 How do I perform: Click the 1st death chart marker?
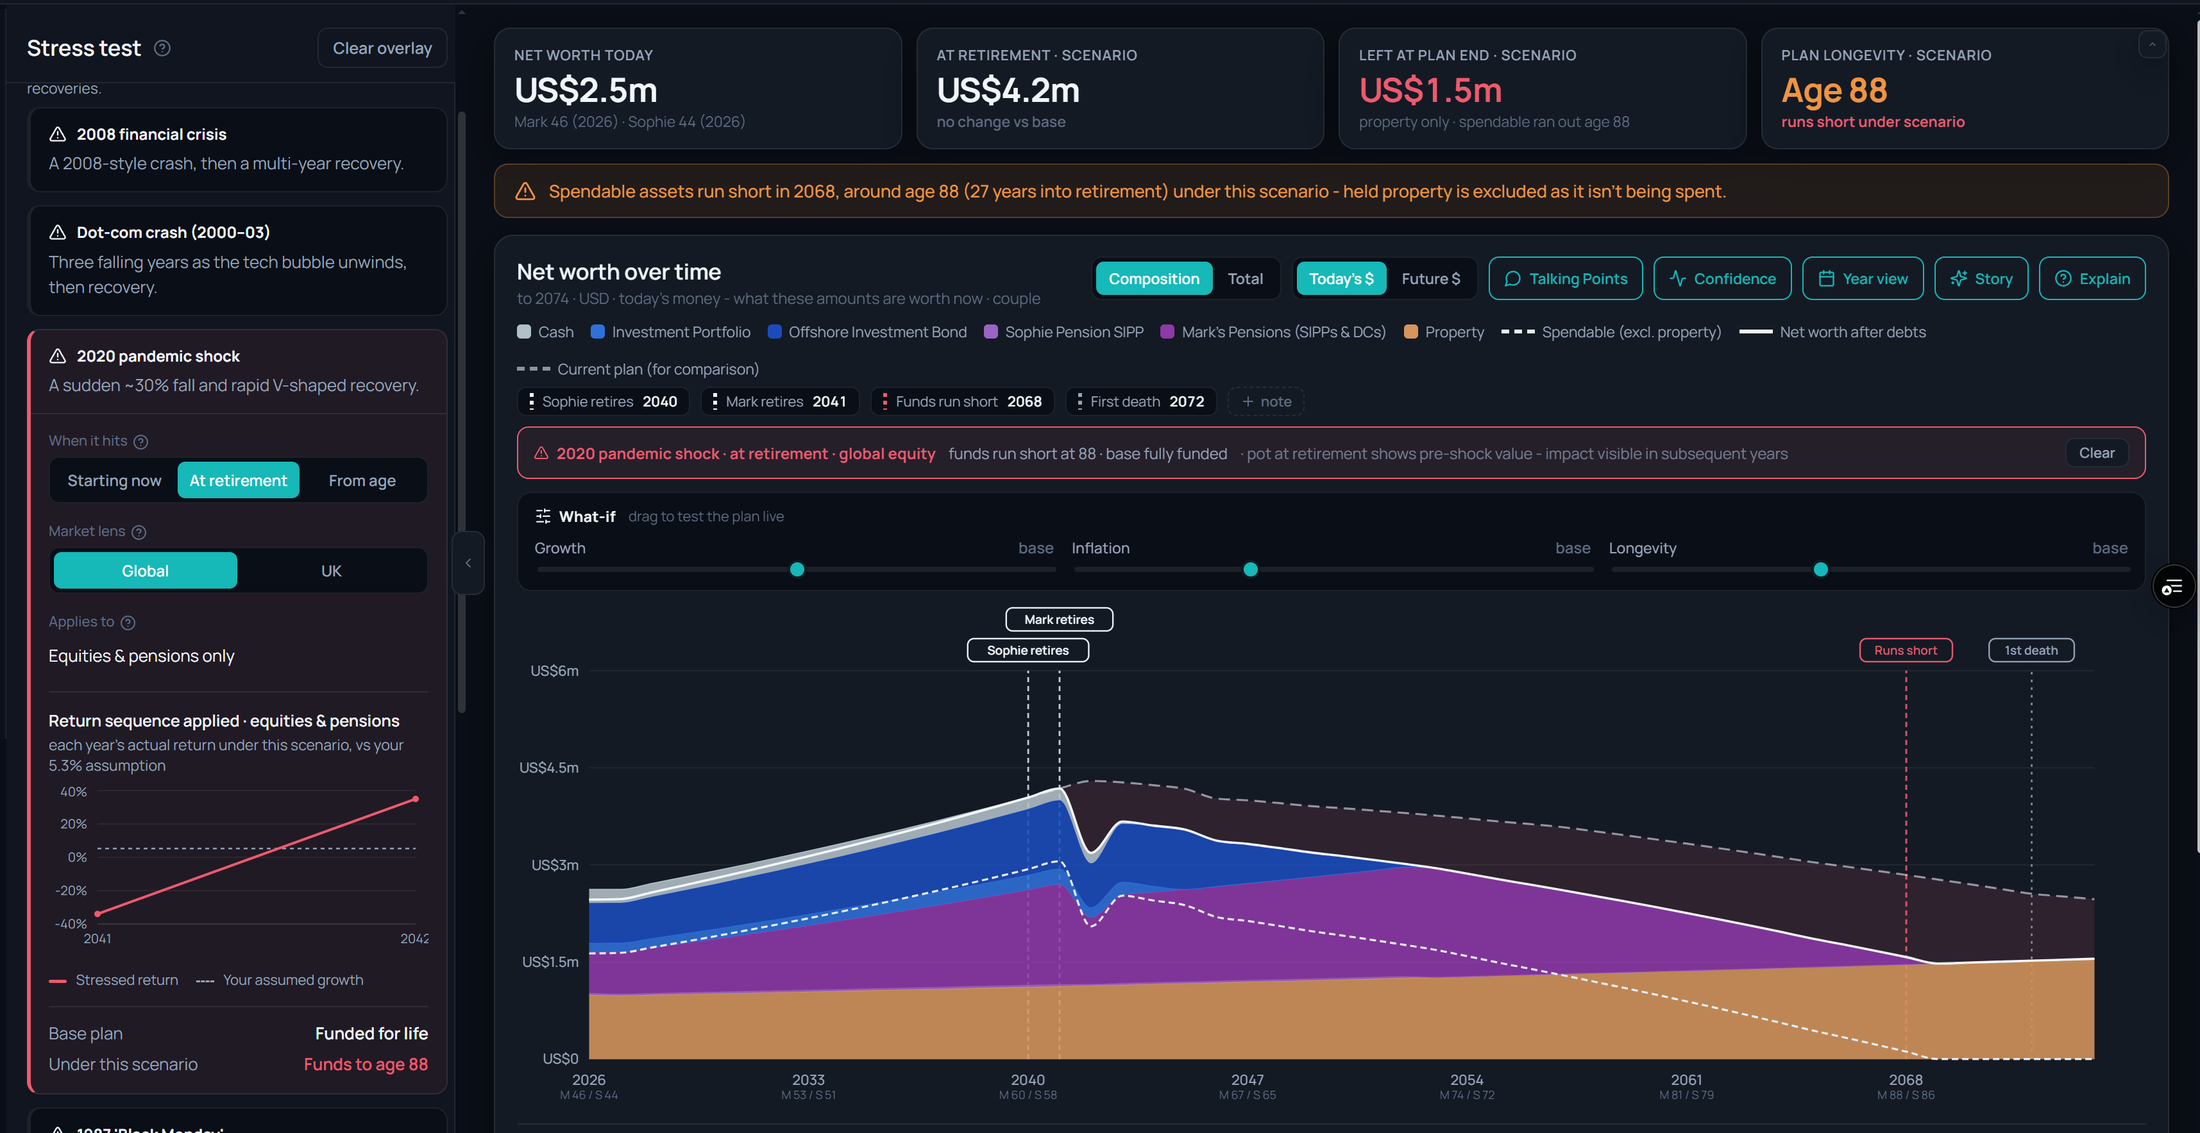pos(2031,650)
